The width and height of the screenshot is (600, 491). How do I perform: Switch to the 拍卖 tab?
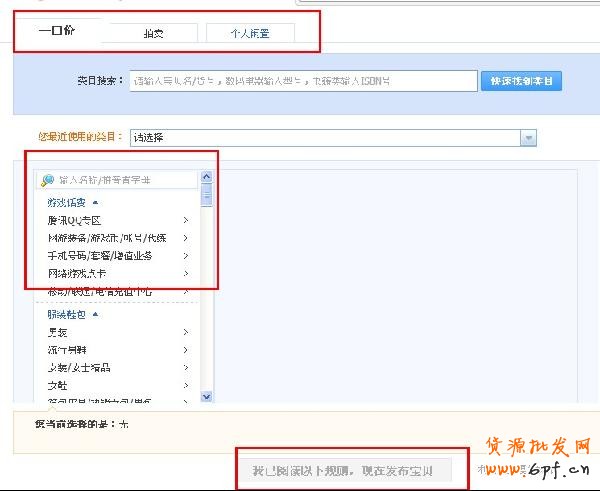(x=153, y=33)
